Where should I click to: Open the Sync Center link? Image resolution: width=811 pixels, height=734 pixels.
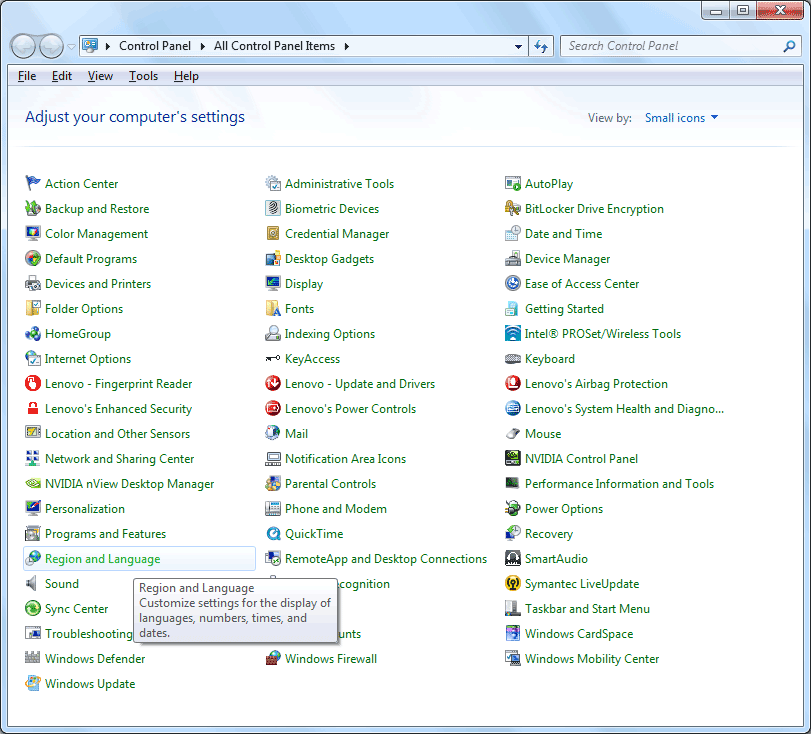(77, 609)
